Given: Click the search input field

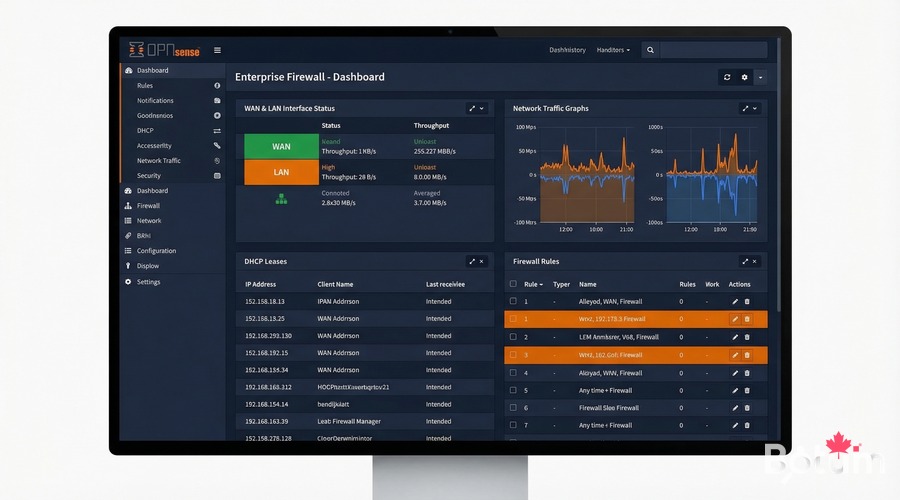Looking at the screenshot, I should click(713, 50).
